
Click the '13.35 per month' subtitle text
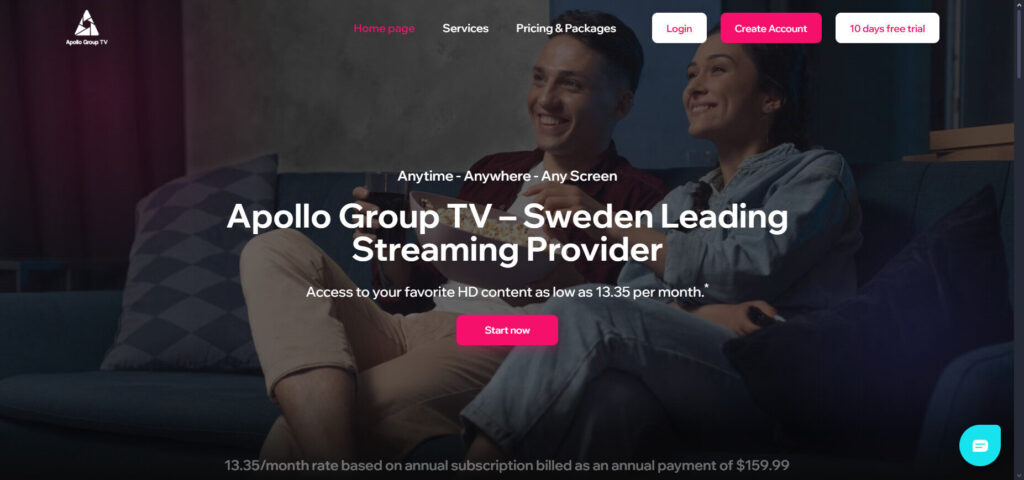click(x=650, y=292)
